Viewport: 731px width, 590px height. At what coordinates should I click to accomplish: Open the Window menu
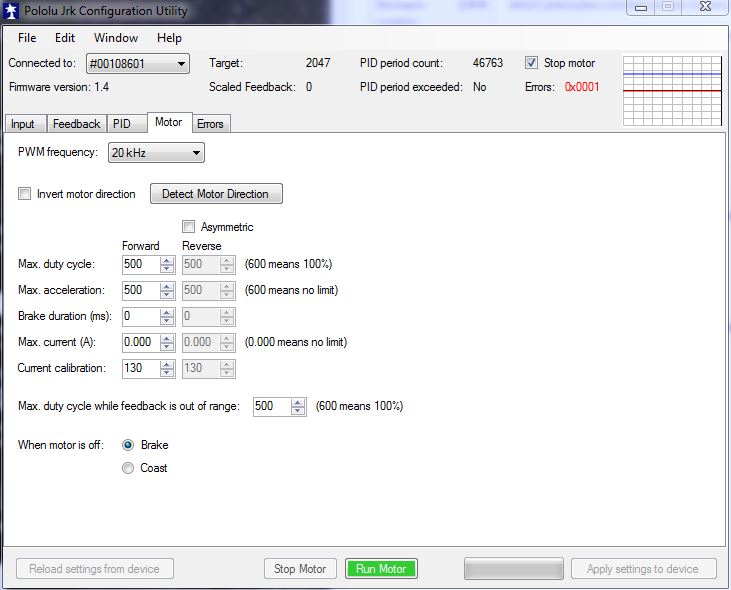(116, 38)
